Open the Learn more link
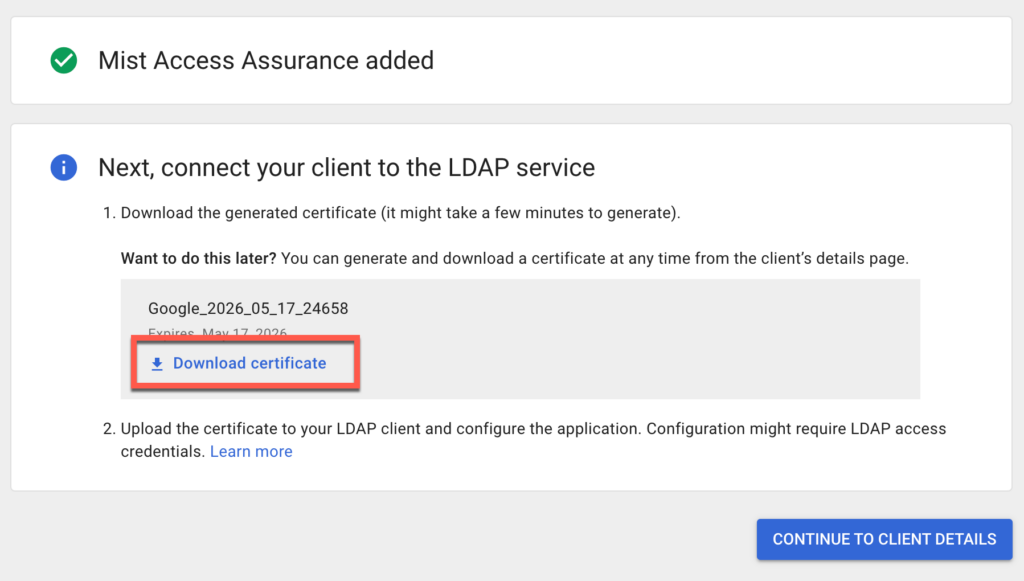The width and height of the screenshot is (1024, 581). coord(251,451)
